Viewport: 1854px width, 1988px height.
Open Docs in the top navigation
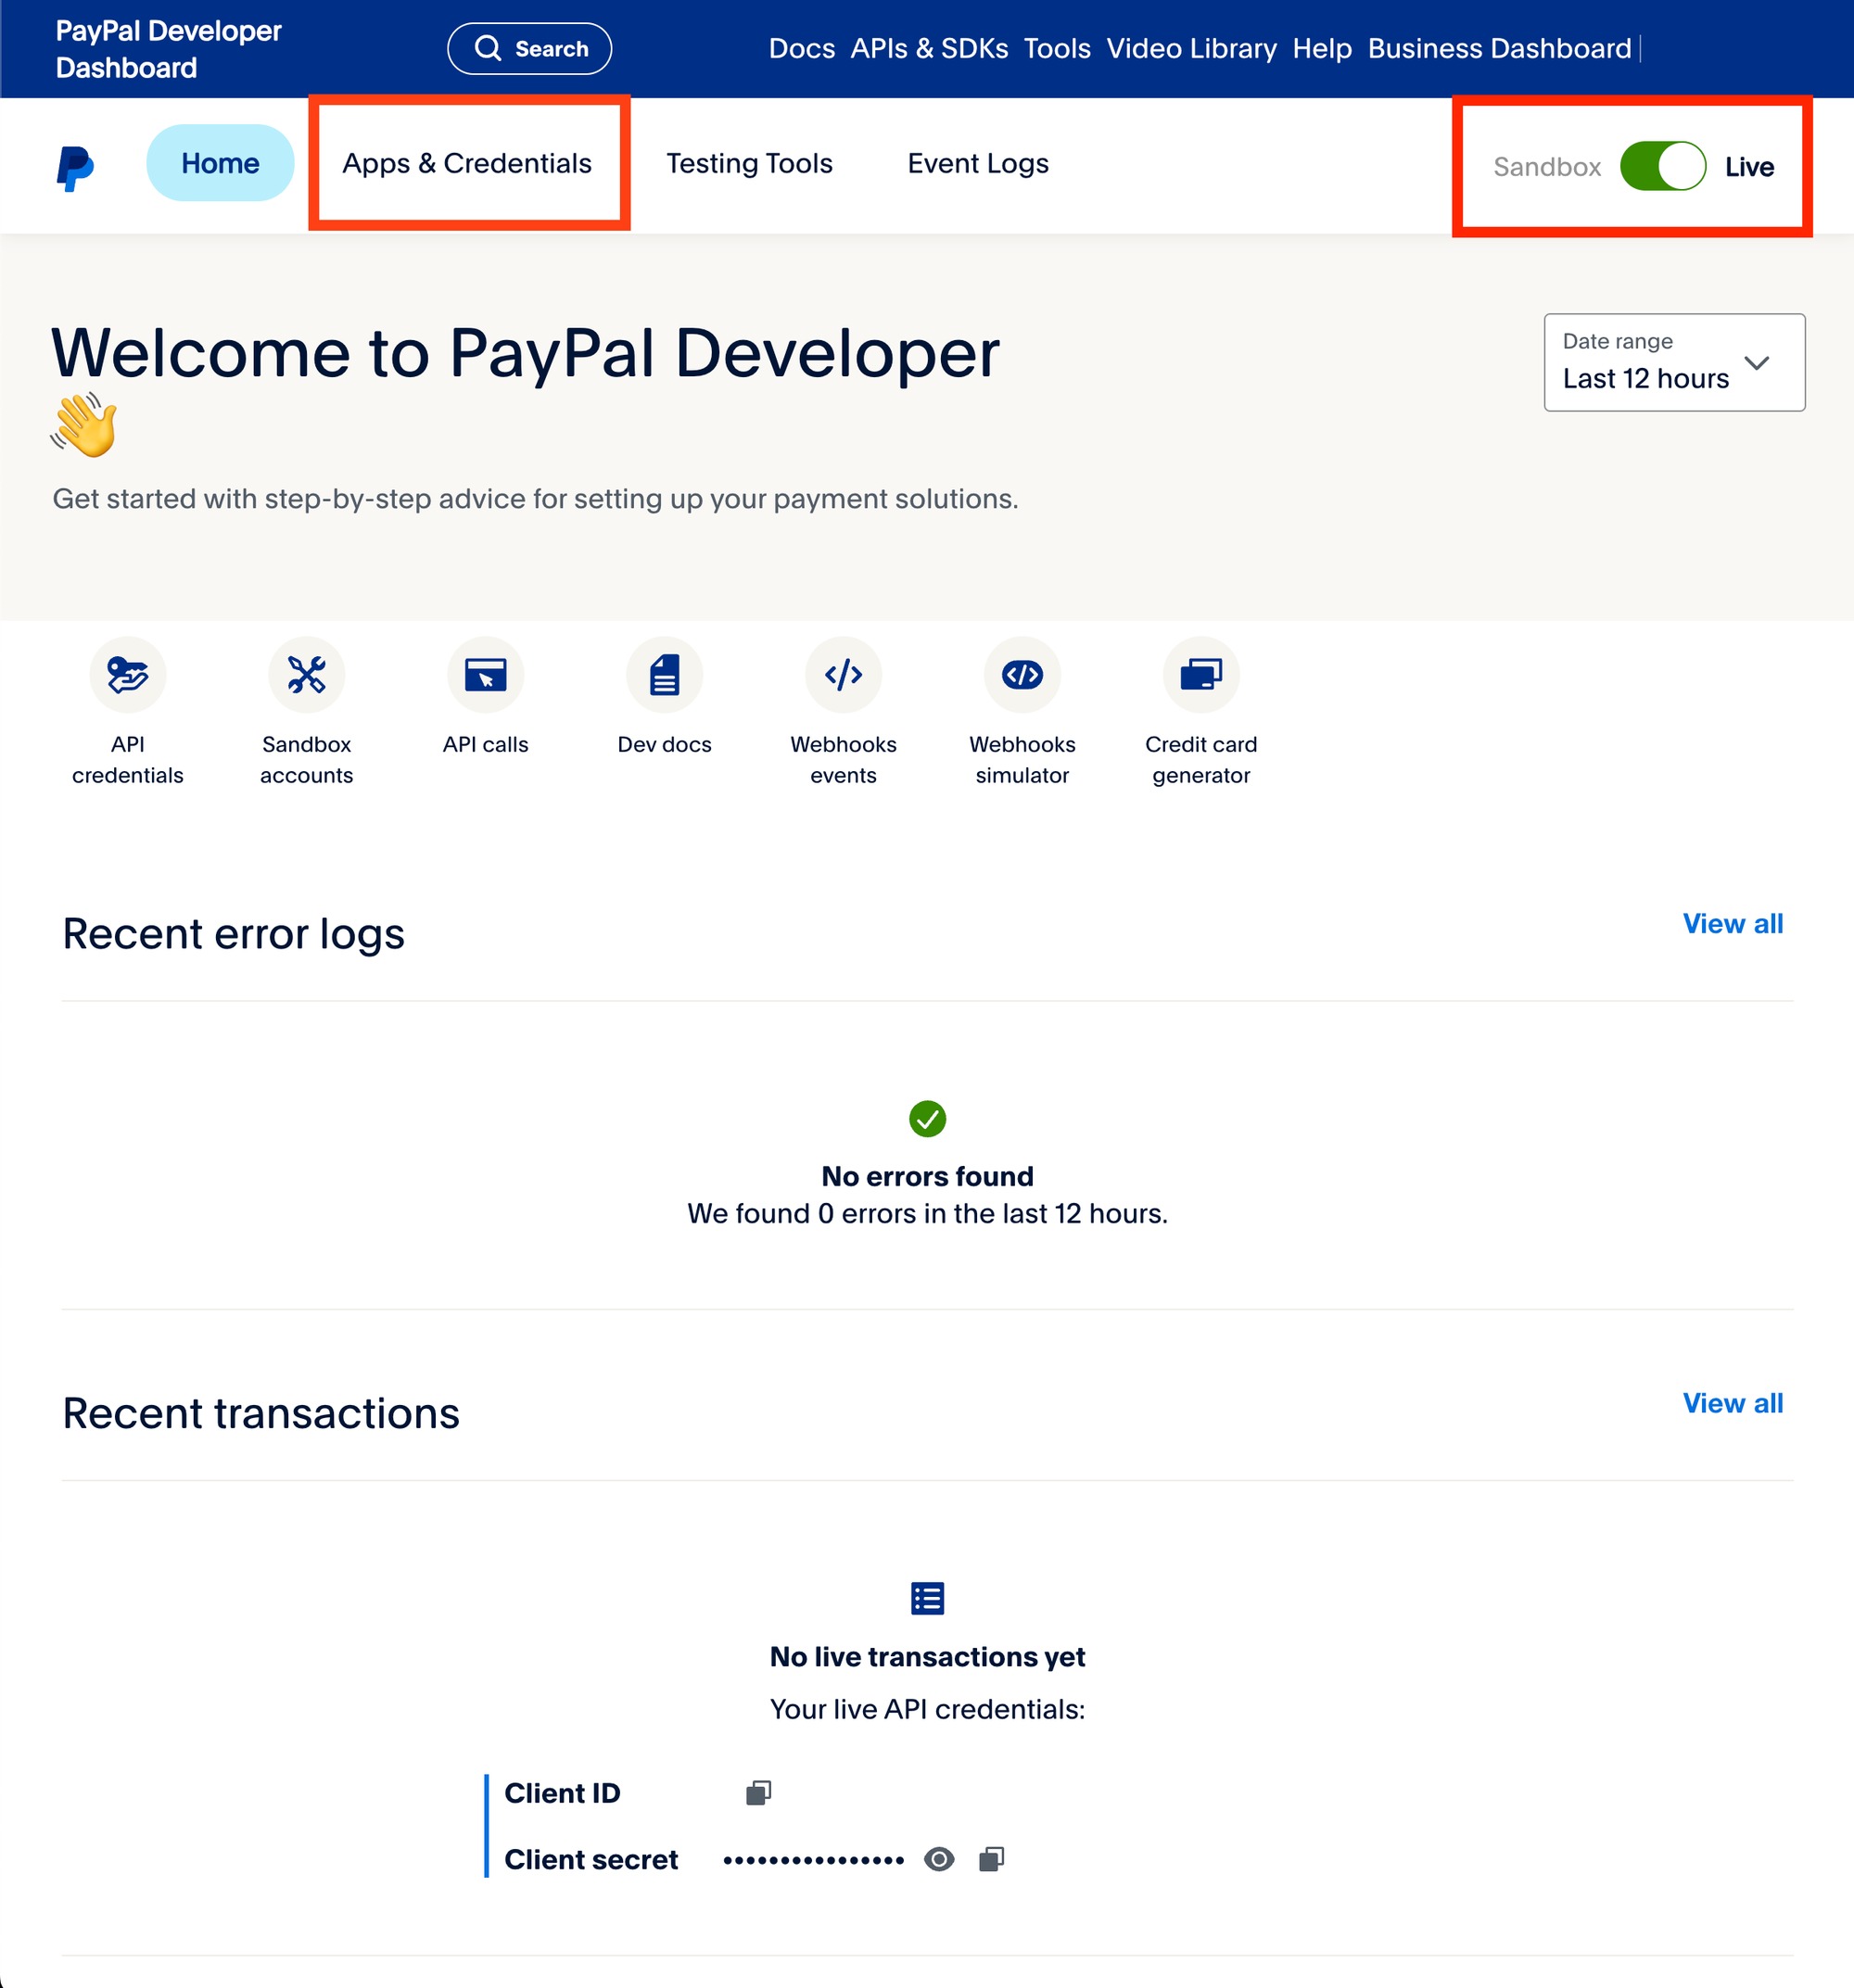[802, 48]
